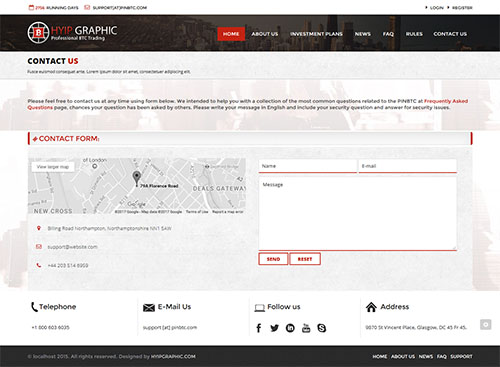Image resolution: width=500 pixels, height=367 pixels.
Task: Click the Follow us laptop icon
Action: (x=259, y=308)
